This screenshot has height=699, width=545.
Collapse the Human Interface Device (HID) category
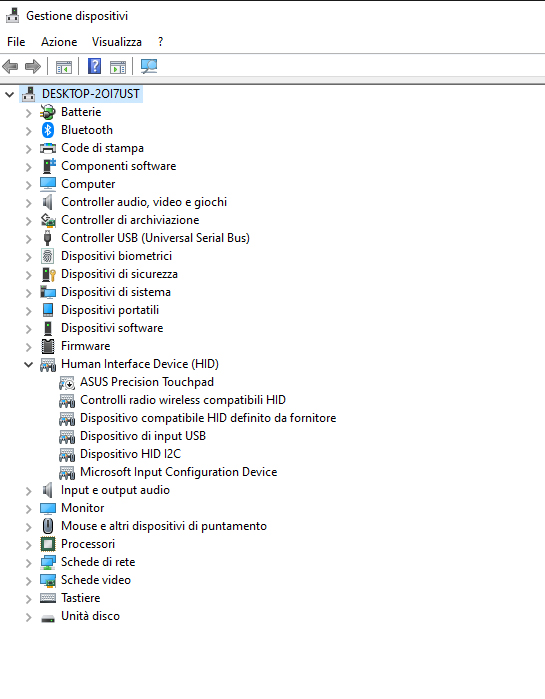[29, 365]
